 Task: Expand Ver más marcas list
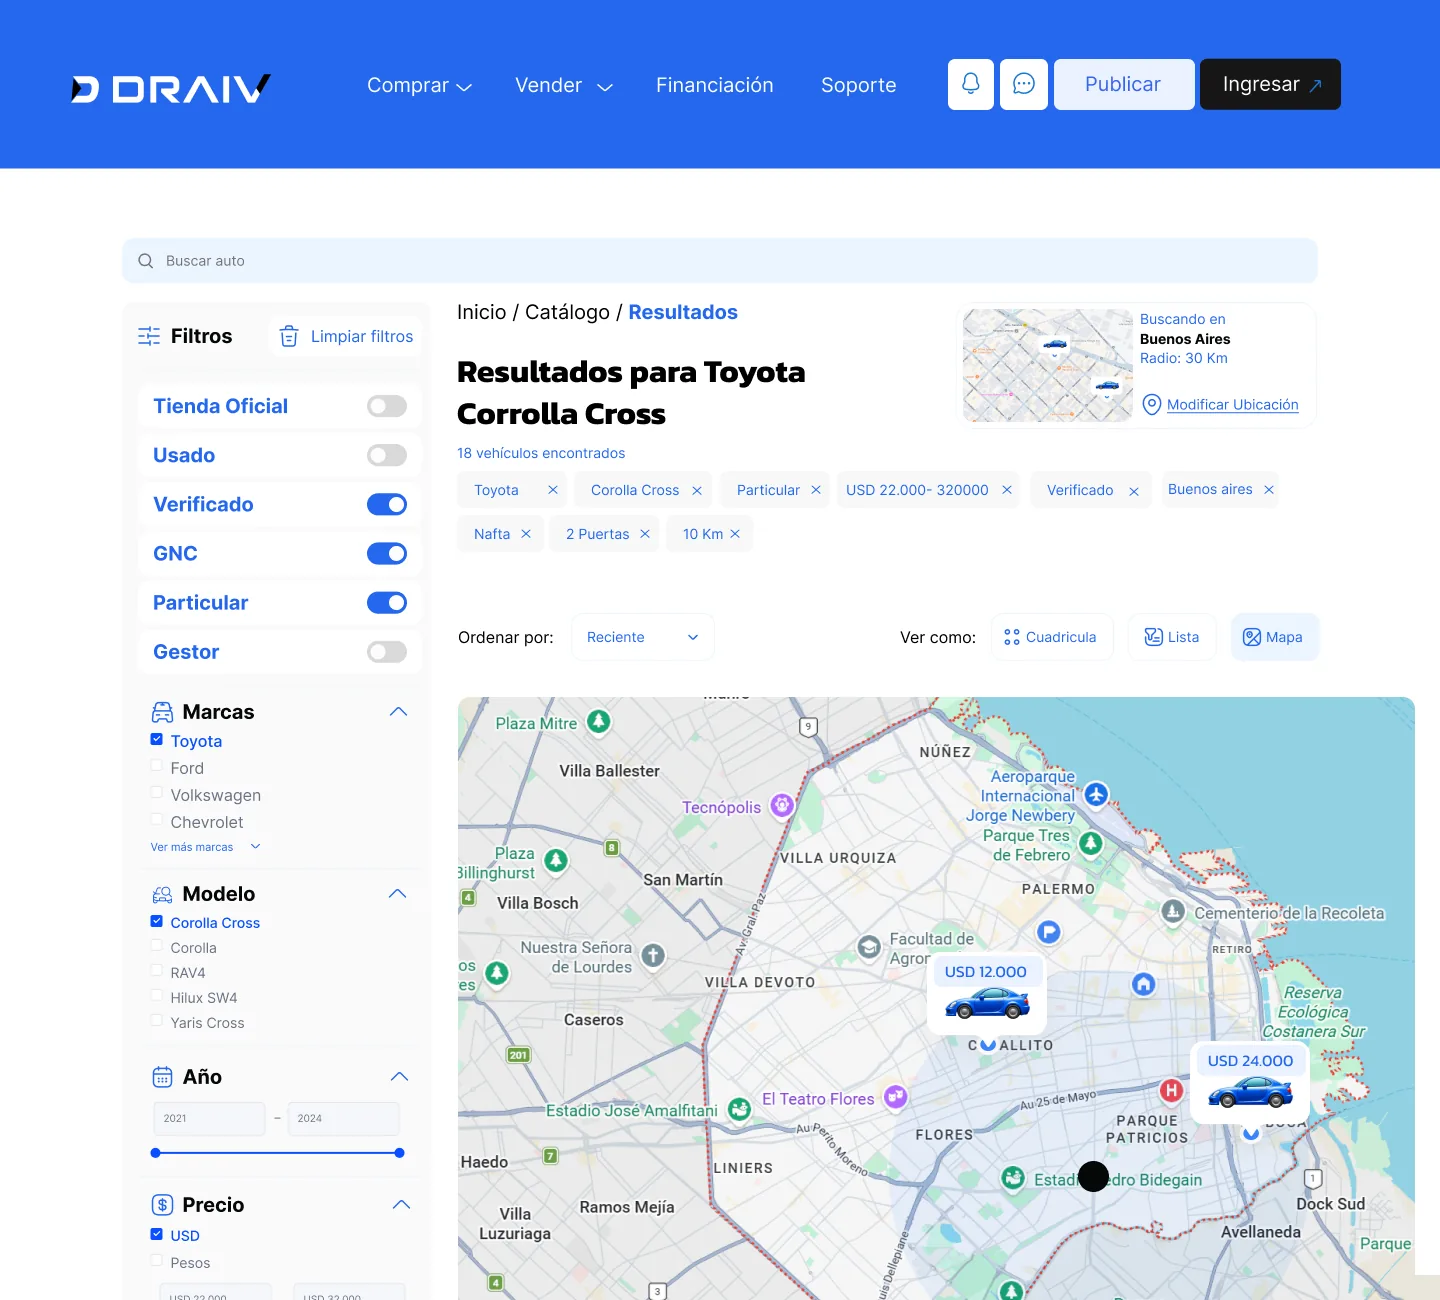coord(205,847)
